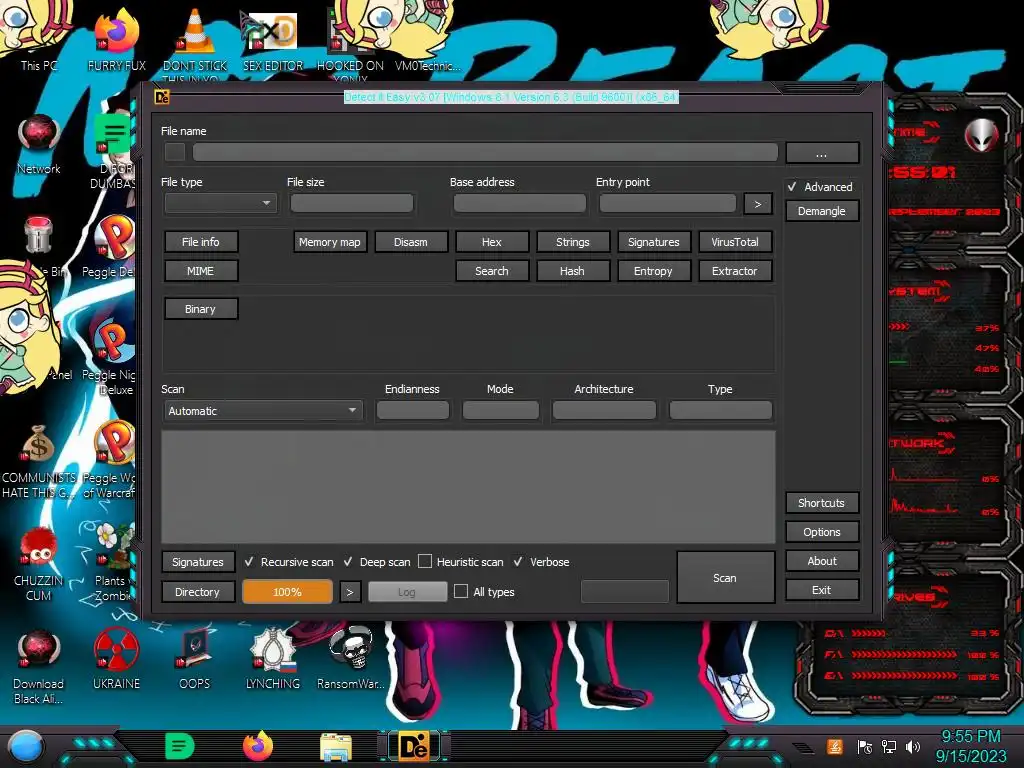Click the taskbar clock showing 9:55 PM
This screenshot has width=1024, height=768.
tap(971, 746)
